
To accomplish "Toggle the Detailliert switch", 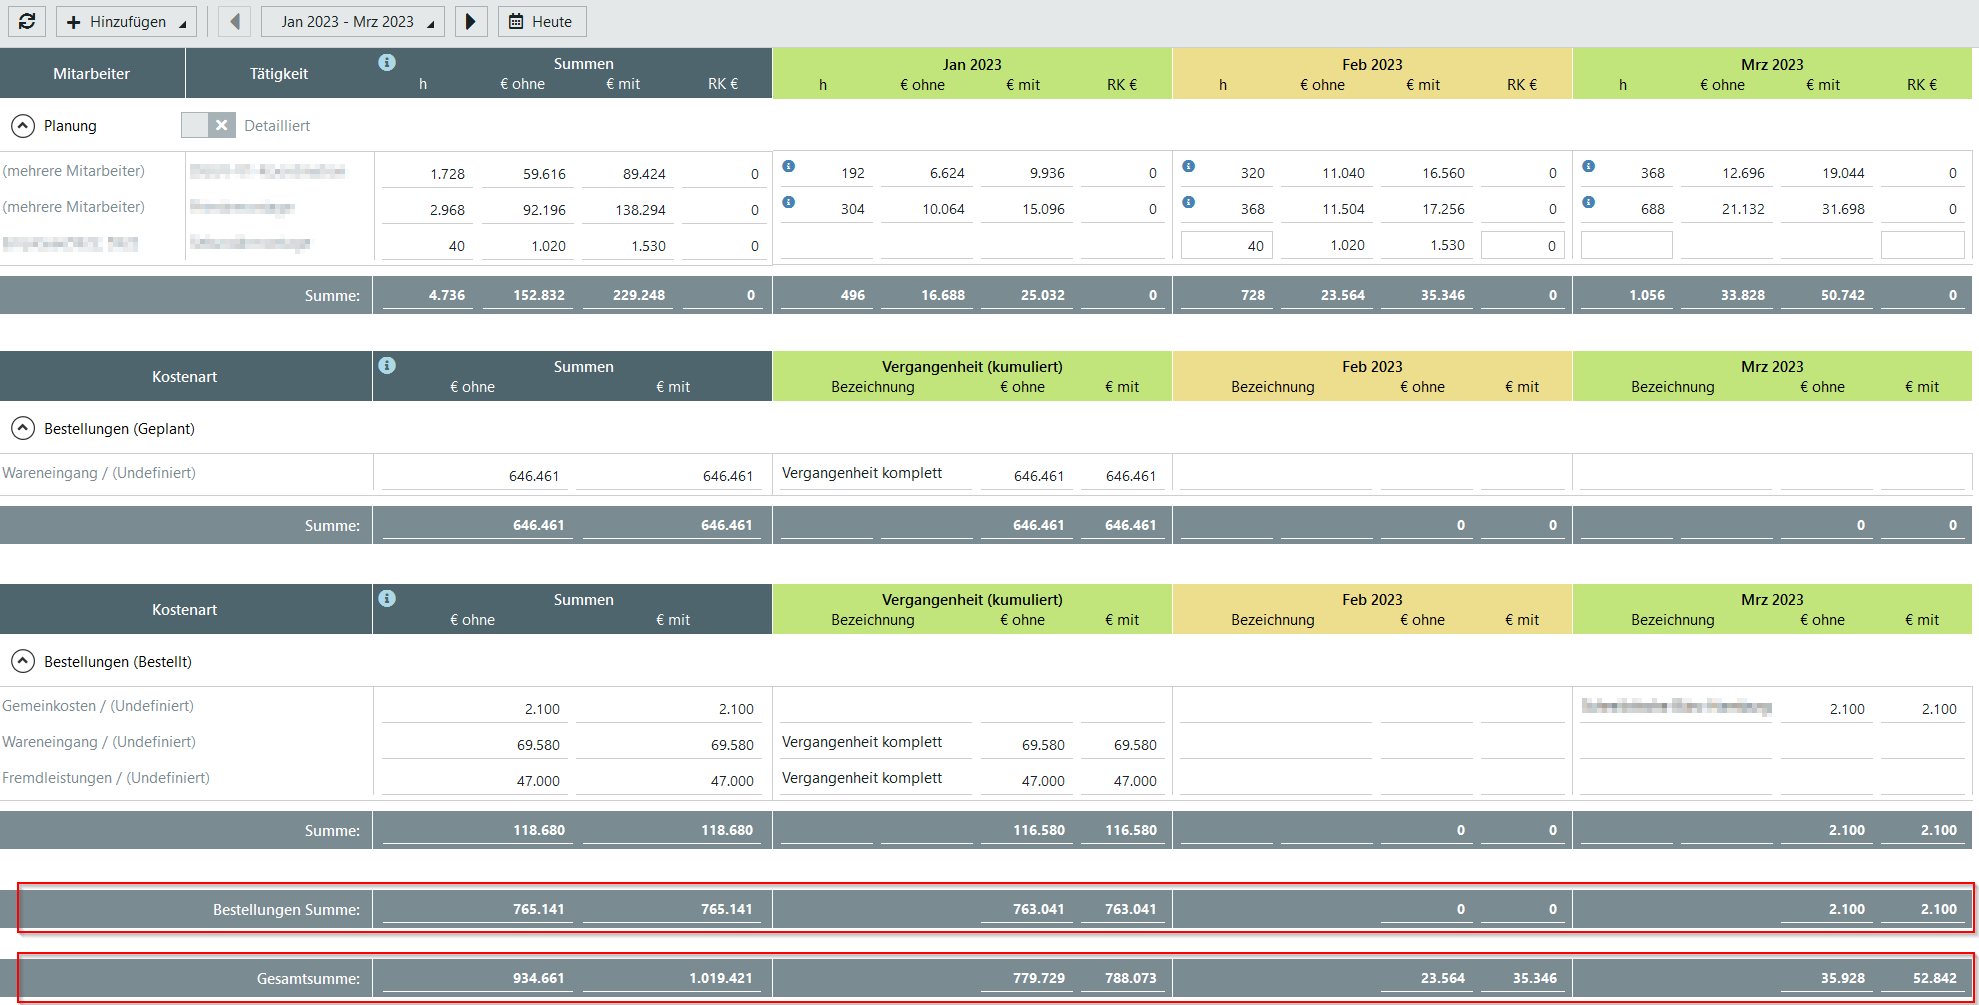I will tap(208, 125).
